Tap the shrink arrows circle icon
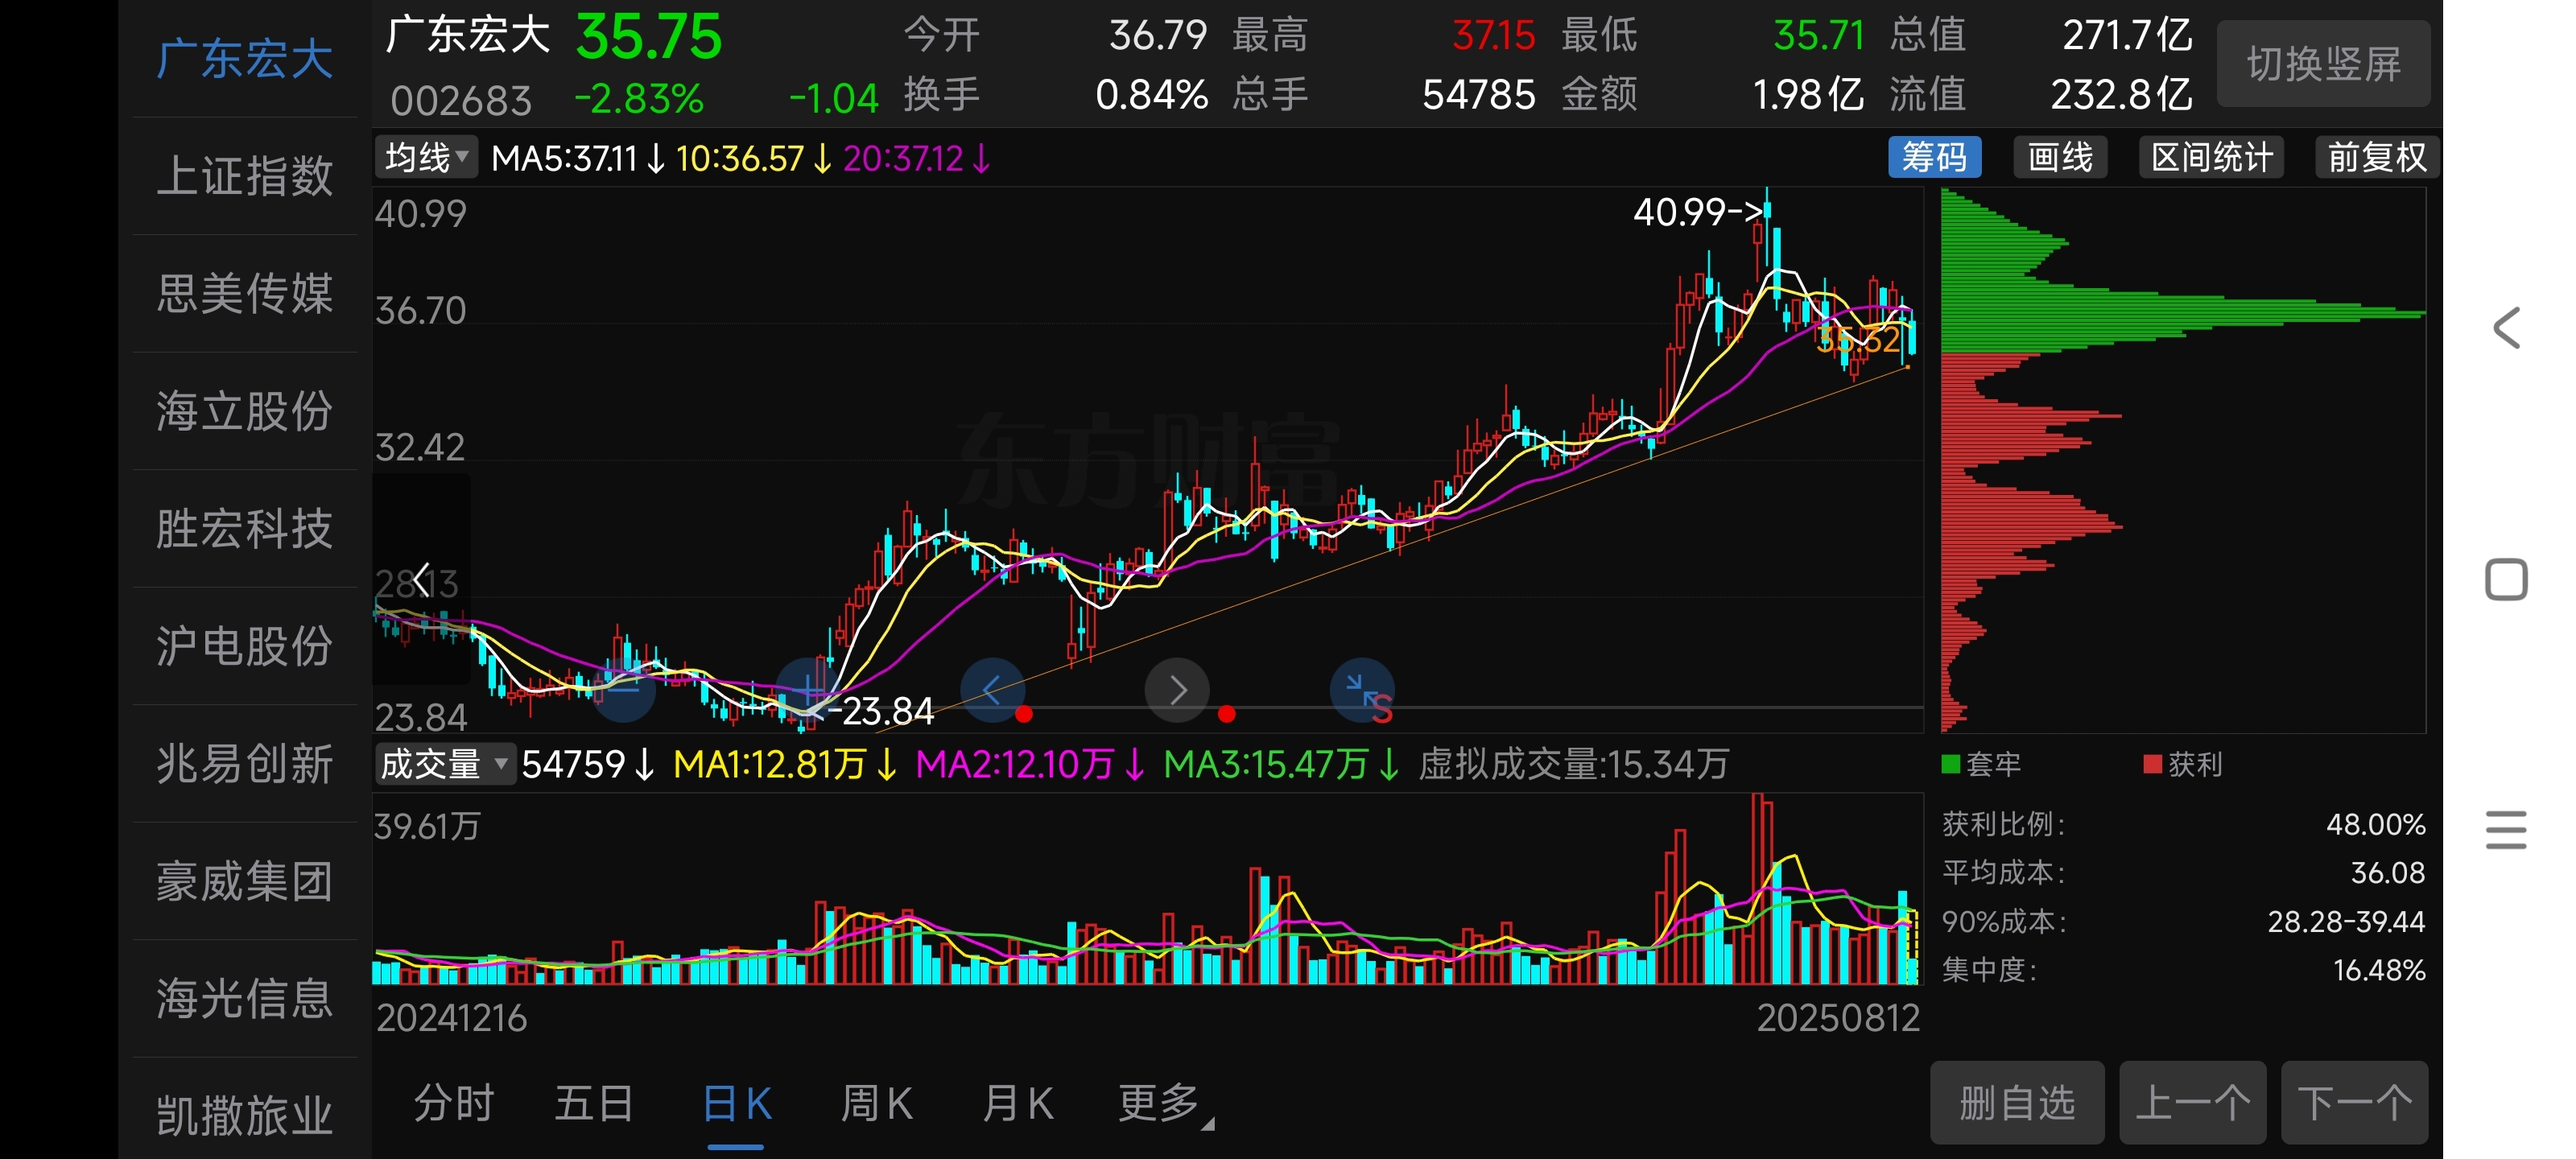The height and width of the screenshot is (1159, 2576). tap(1361, 688)
